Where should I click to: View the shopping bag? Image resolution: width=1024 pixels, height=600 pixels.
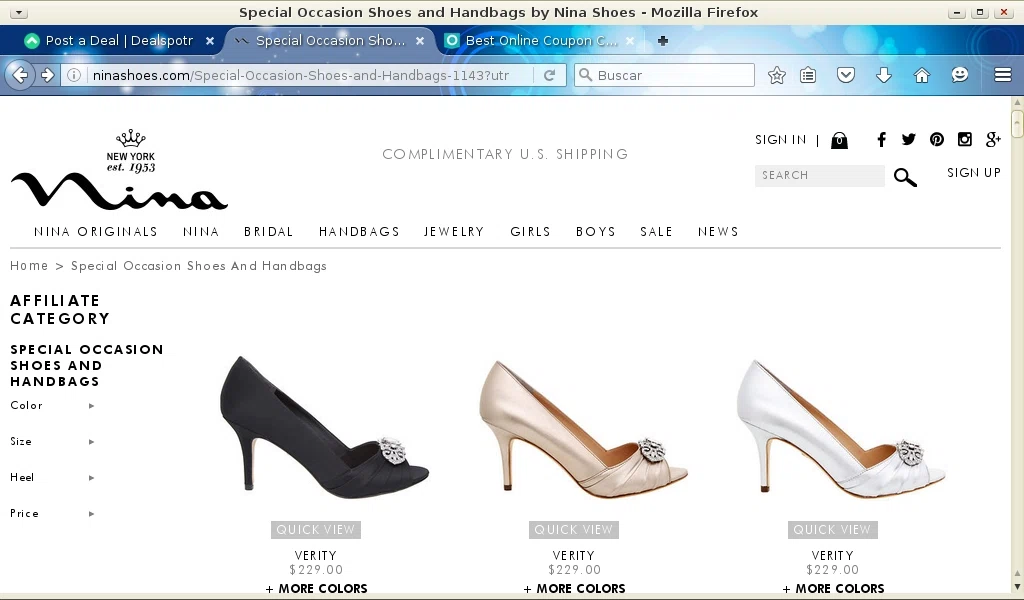tap(839, 140)
